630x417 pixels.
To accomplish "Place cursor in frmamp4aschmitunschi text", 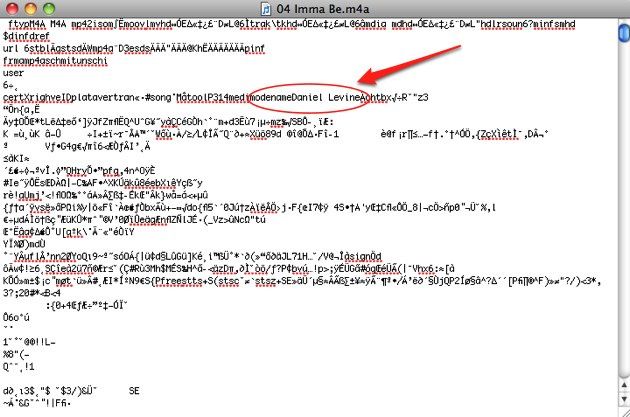I will [x=55, y=61].
